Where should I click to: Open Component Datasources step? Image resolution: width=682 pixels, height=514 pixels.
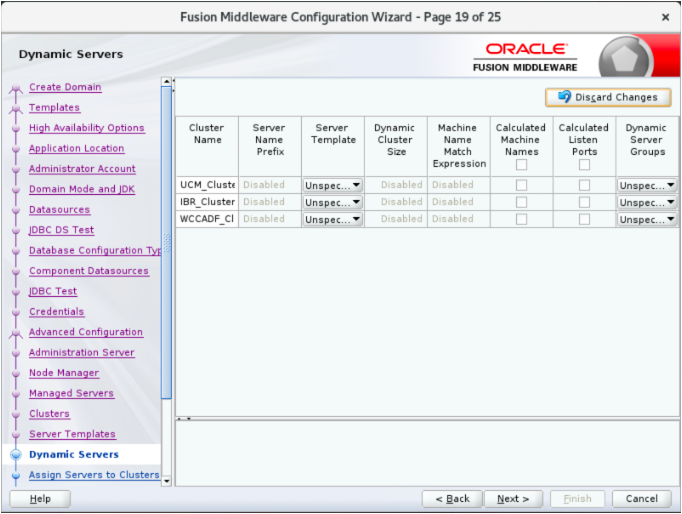point(89,271)
